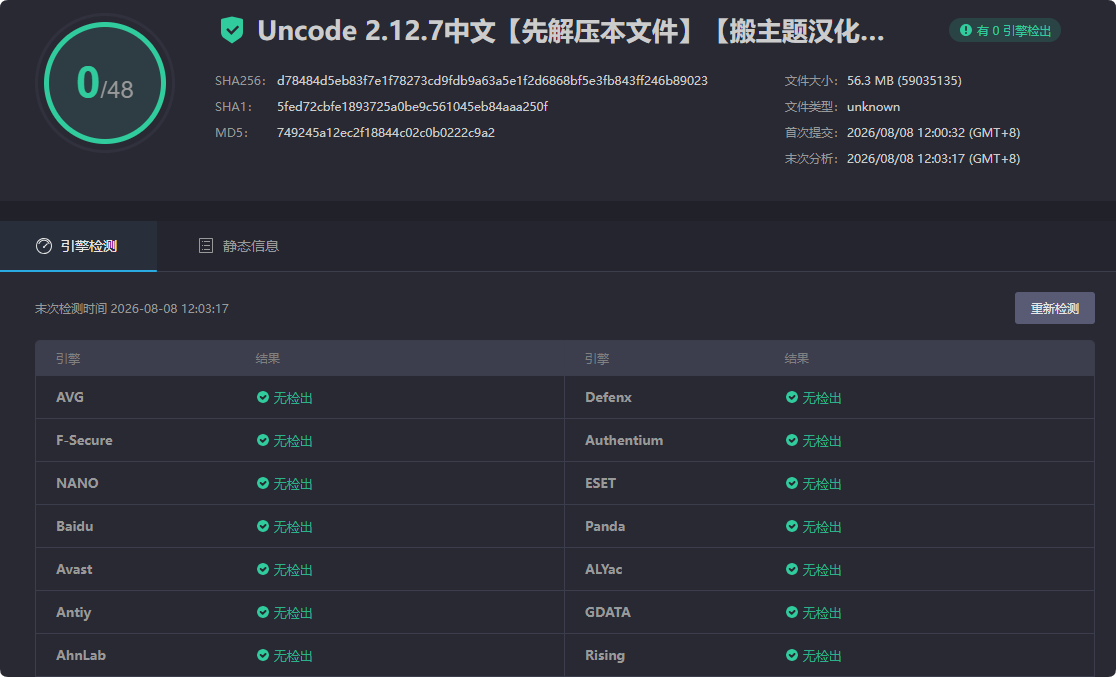Click 无检出 result text in Panda row
The height and width of the screenshot is (677, 1116).
point(822,527)
